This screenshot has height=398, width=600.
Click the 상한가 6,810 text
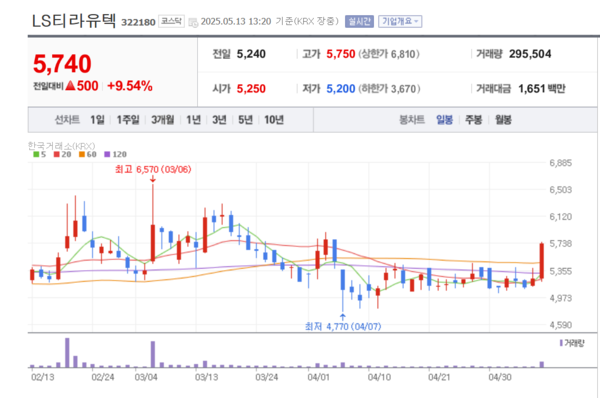pyautogui.click(x=389, y=54)
